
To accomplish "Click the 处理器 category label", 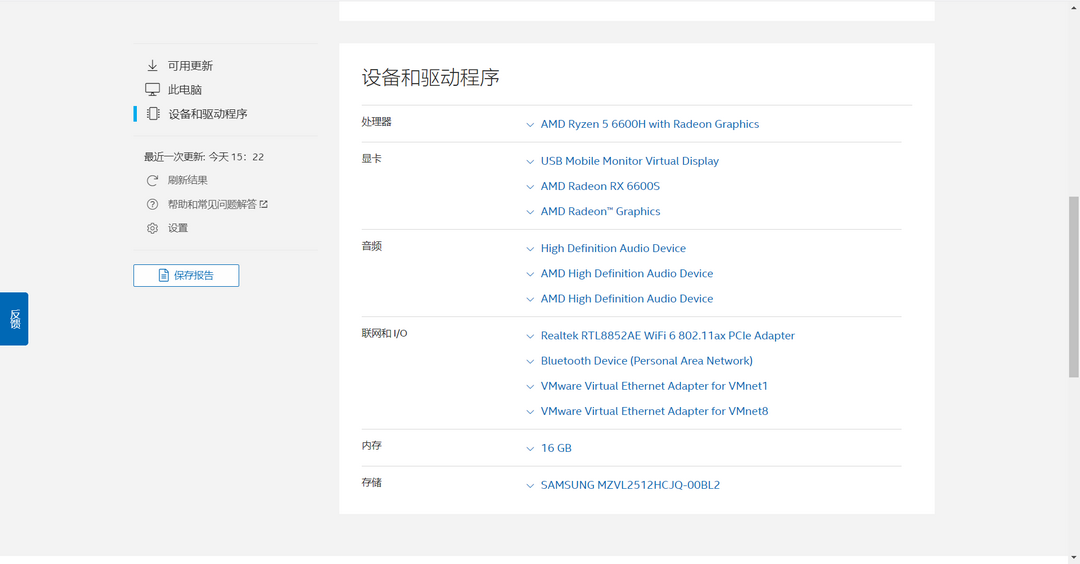I will (x=376, y=122).
